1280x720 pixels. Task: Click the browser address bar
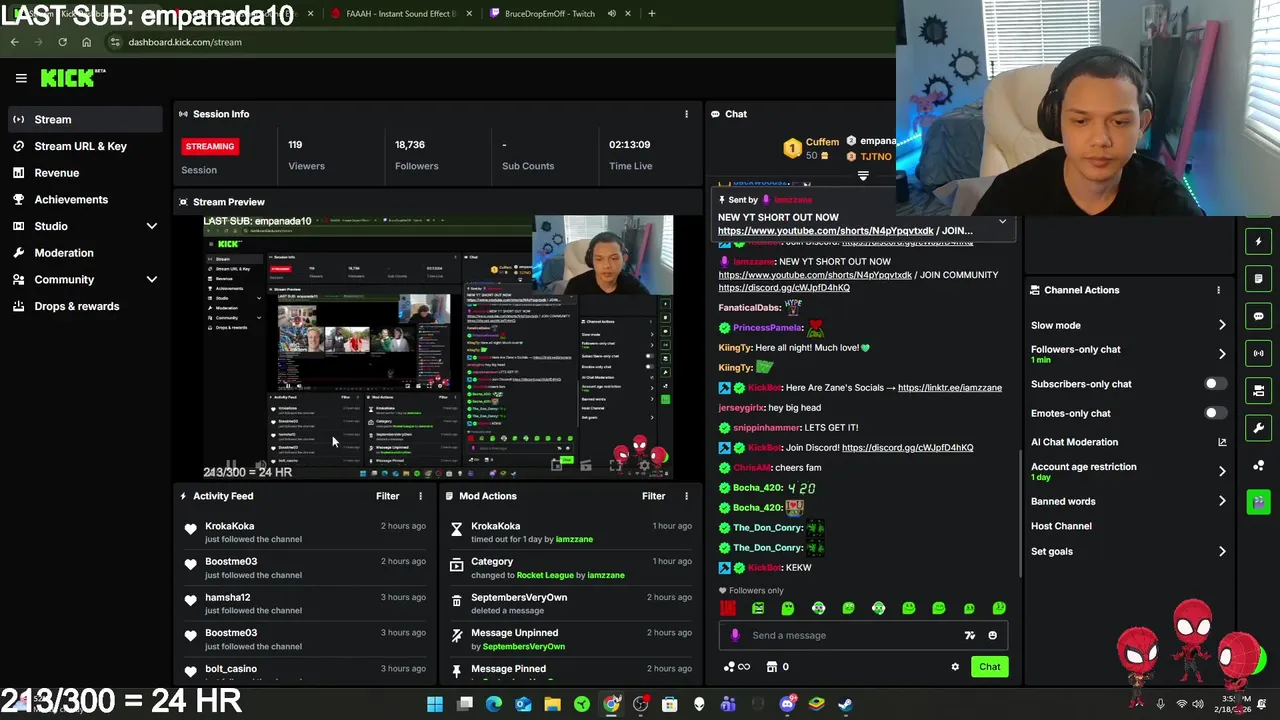500,42
